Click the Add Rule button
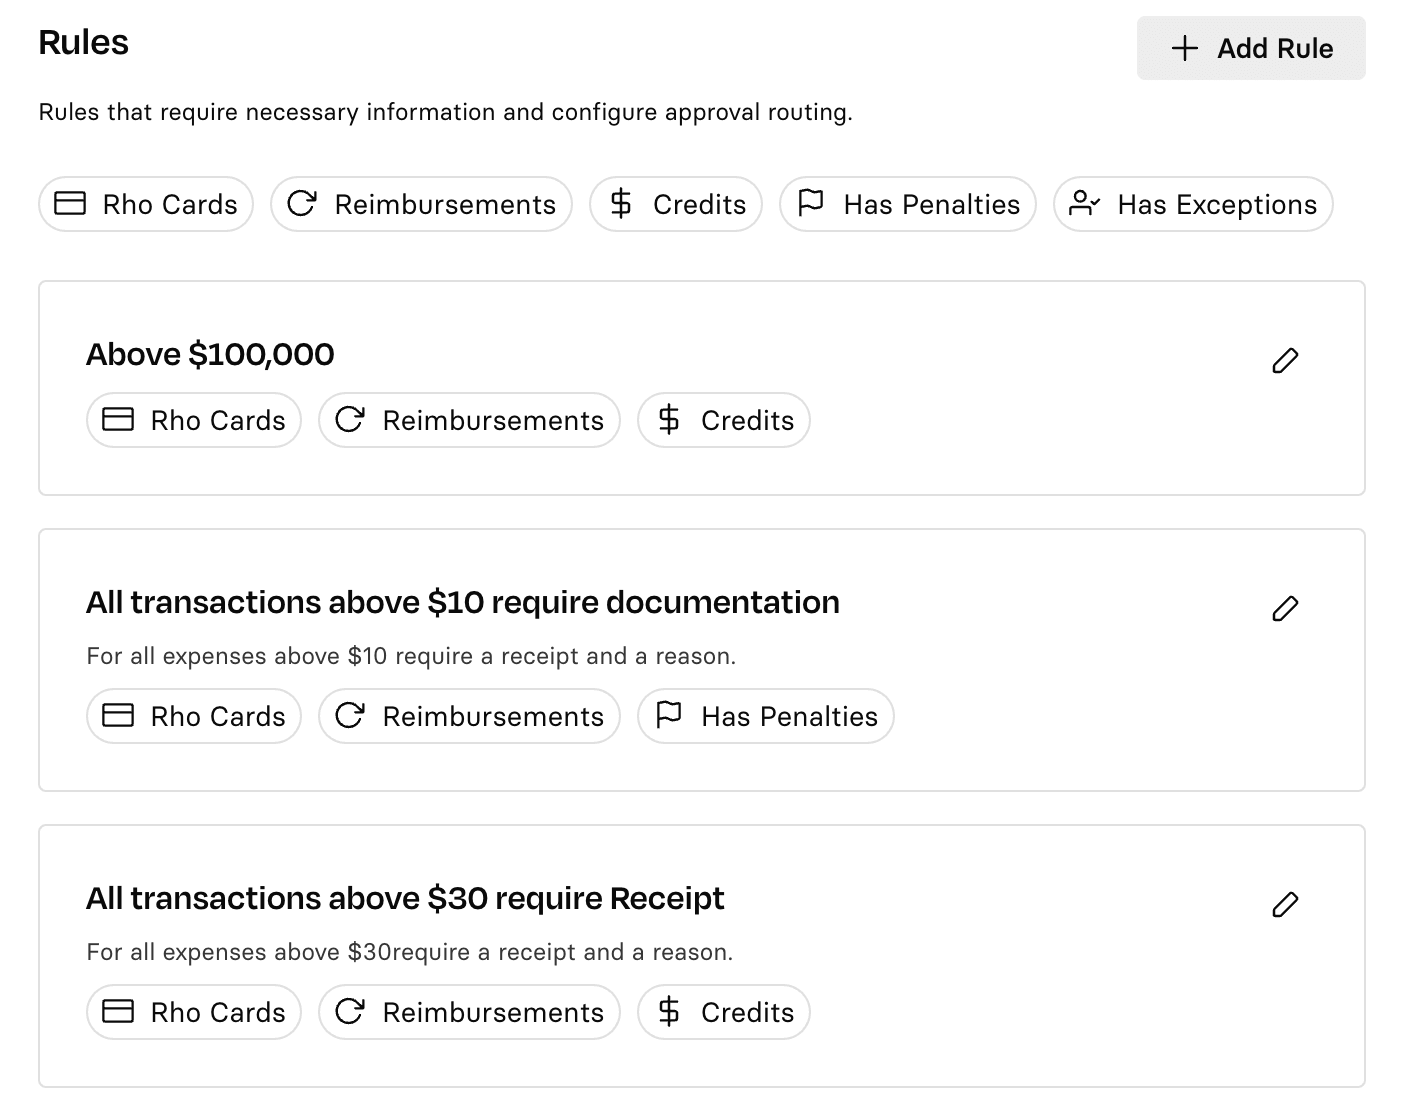 tap(1250, 48)
